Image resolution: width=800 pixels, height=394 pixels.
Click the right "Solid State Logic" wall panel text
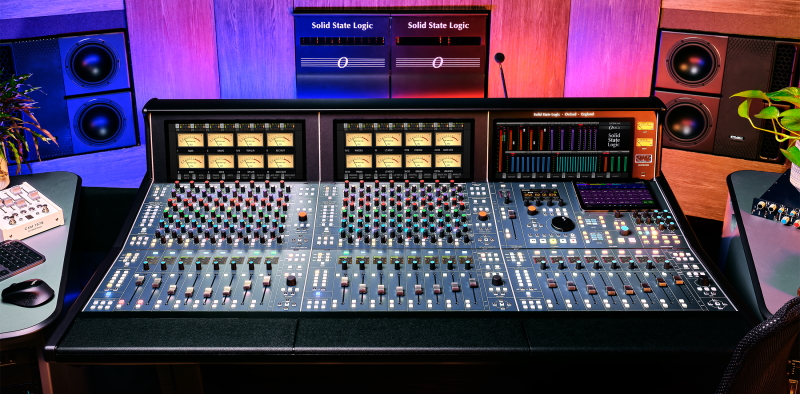click(438, 25)
